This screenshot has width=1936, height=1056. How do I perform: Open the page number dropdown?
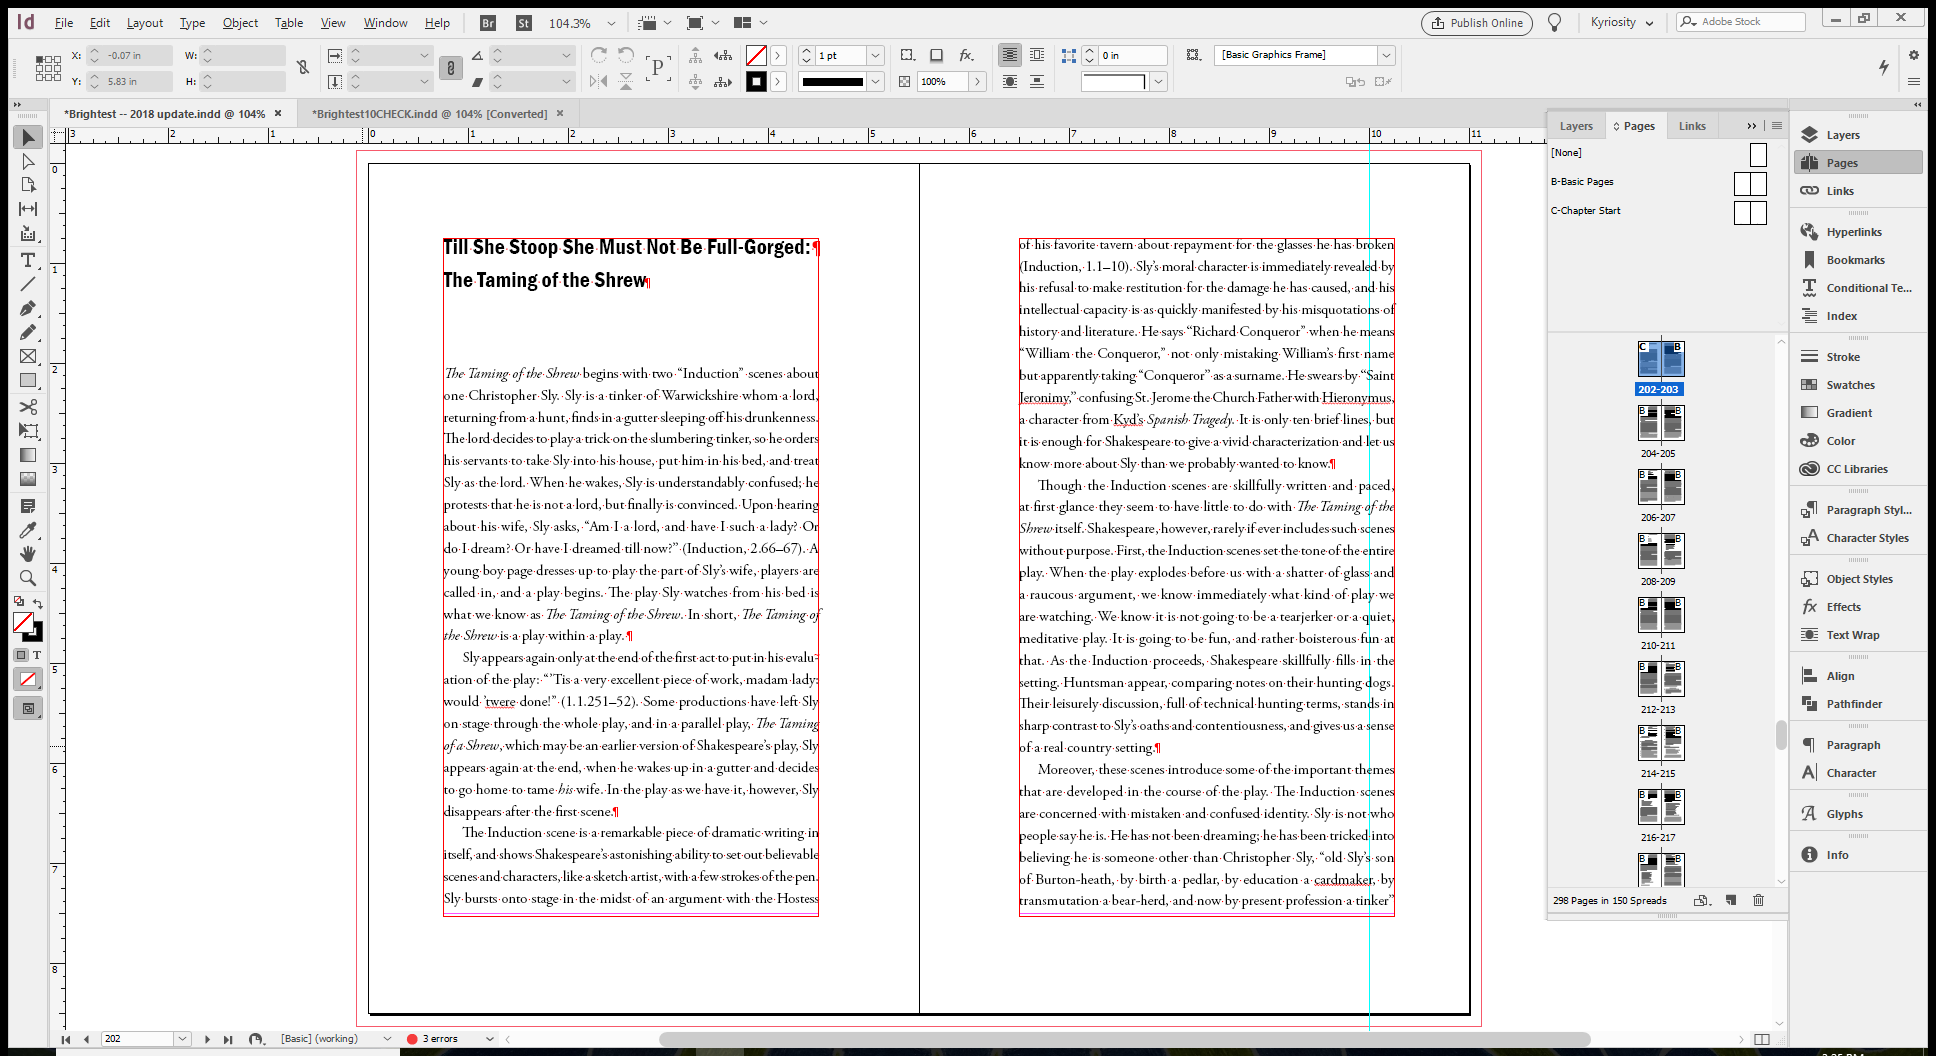183,1039
